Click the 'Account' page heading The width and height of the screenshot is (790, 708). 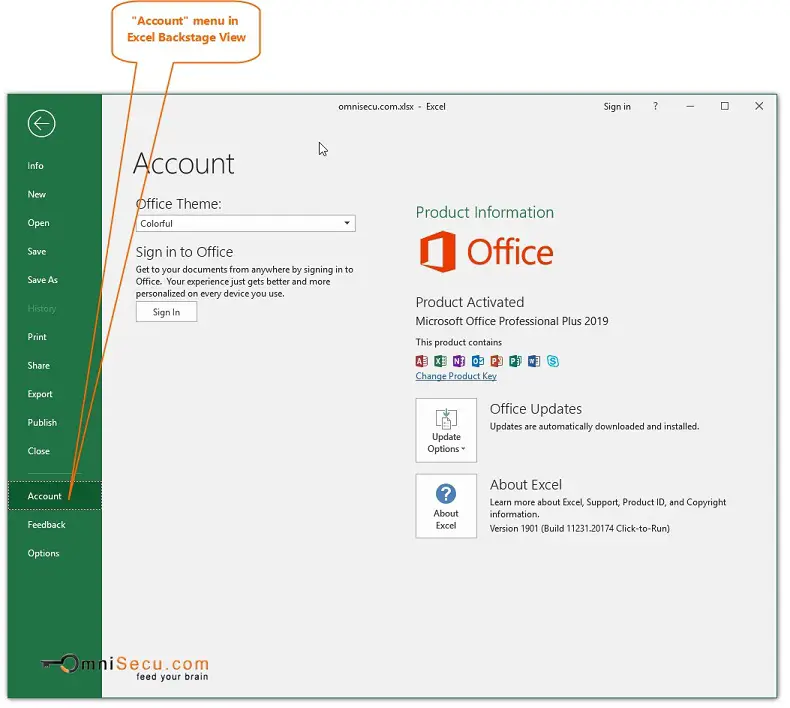[184, 164]
